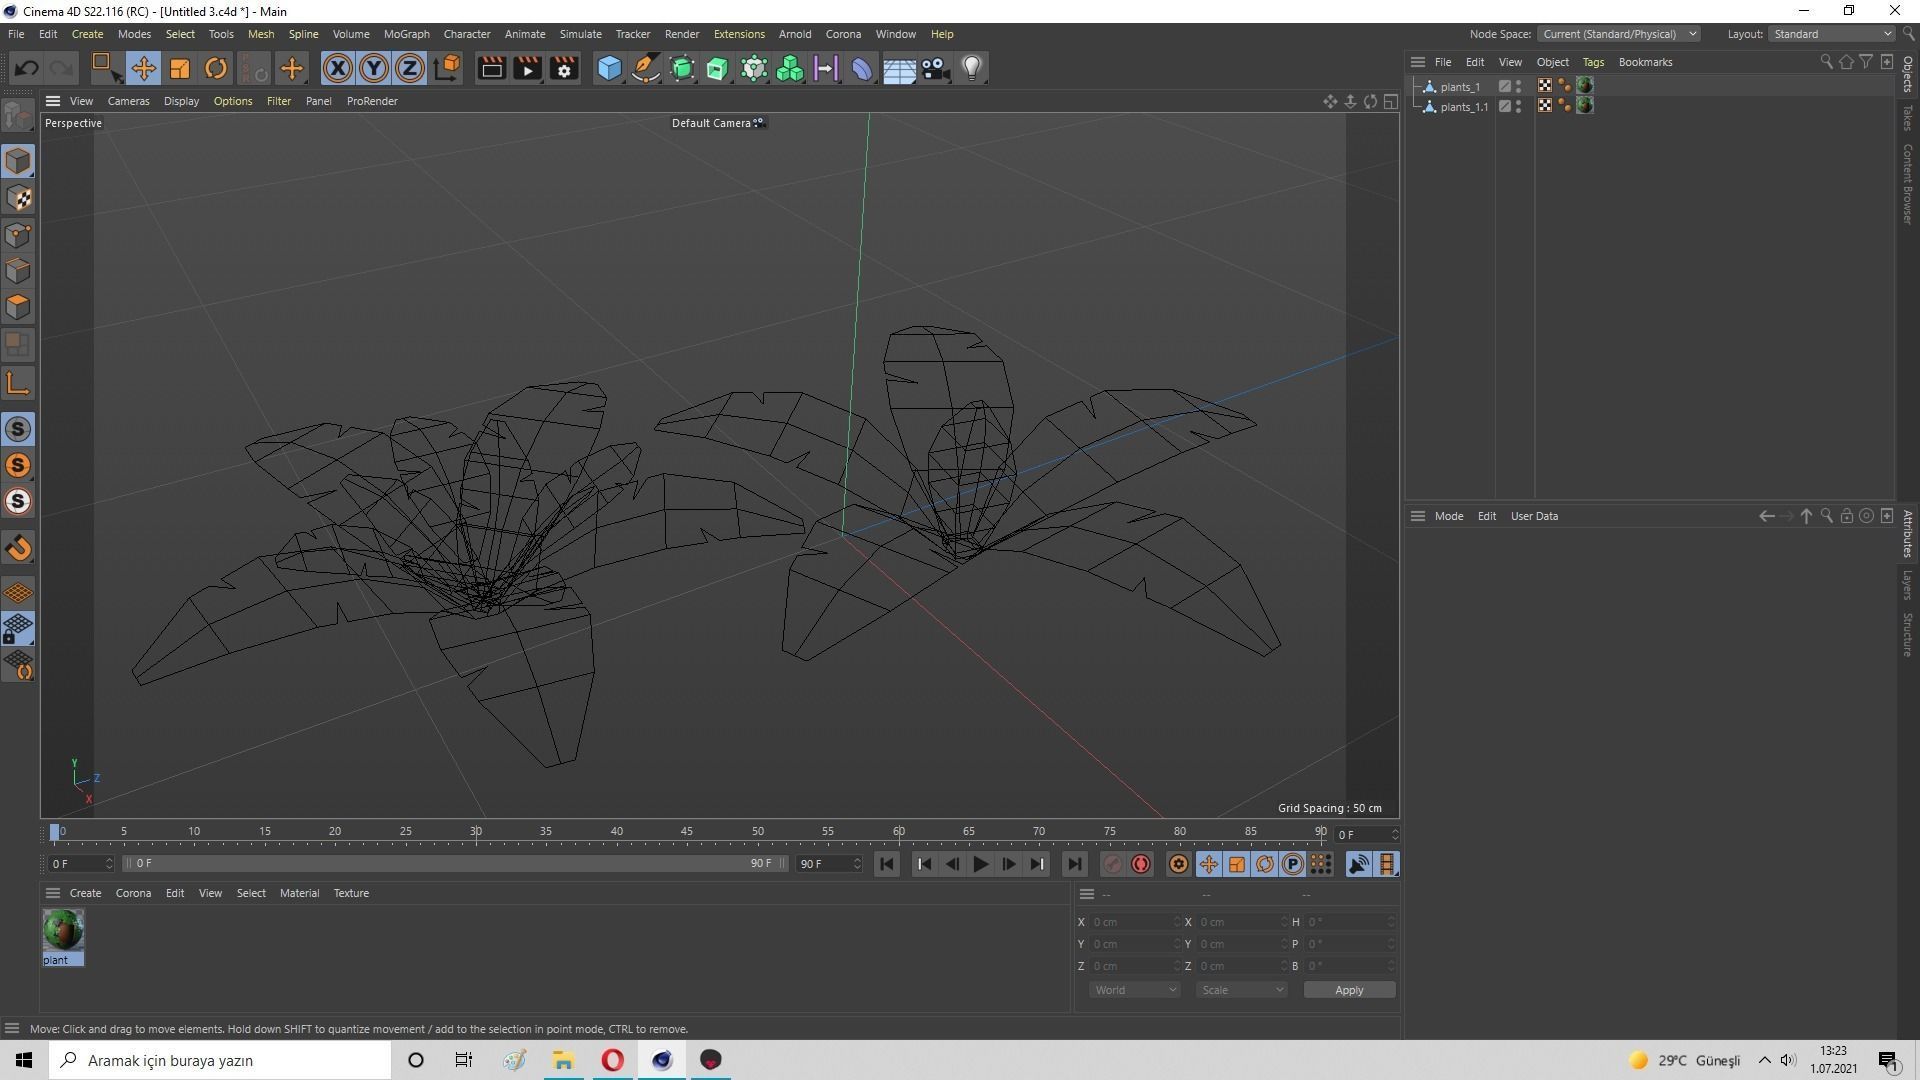
Task: Click the timeline preview range bar
Action: 456,863
